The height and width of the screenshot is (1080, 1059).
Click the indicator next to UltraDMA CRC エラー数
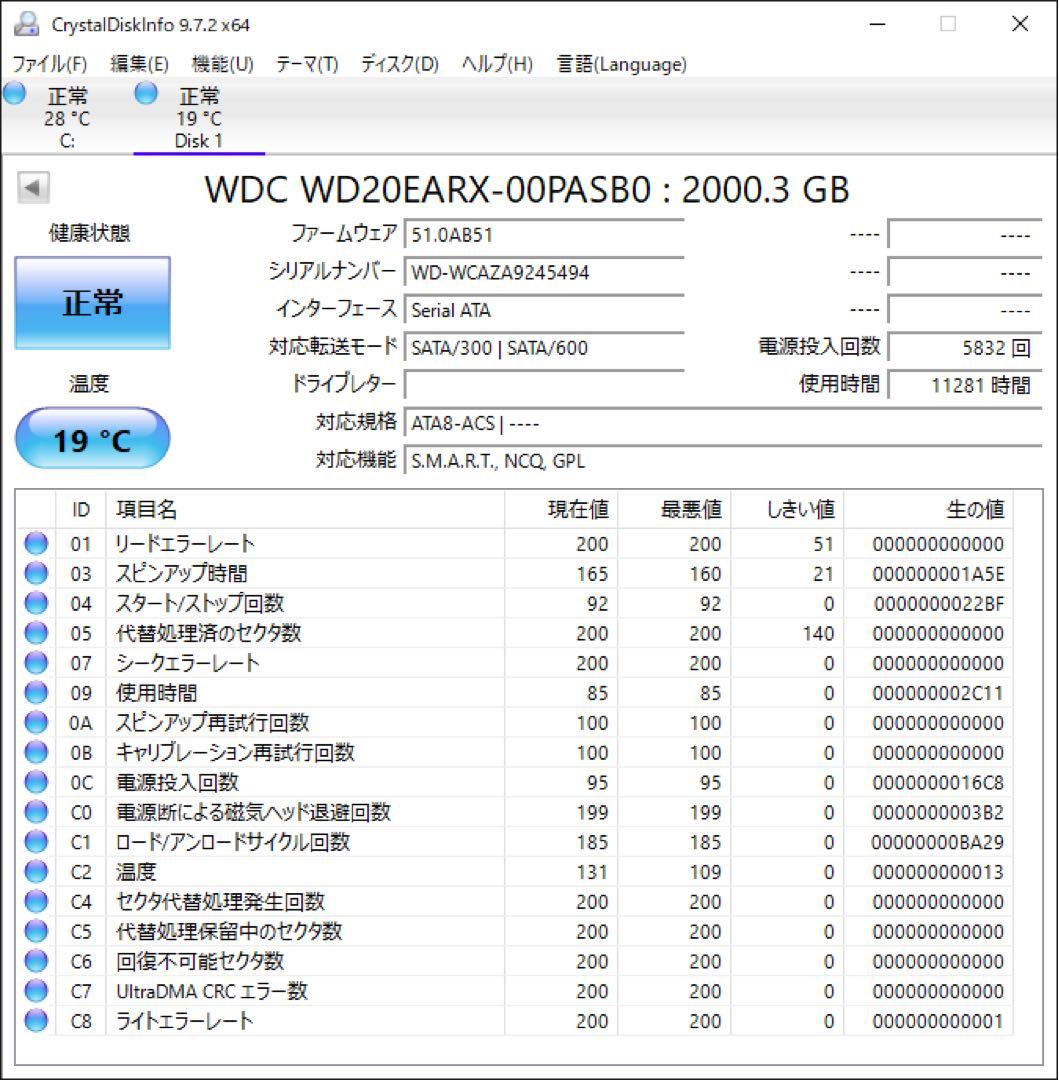[36, 991]
